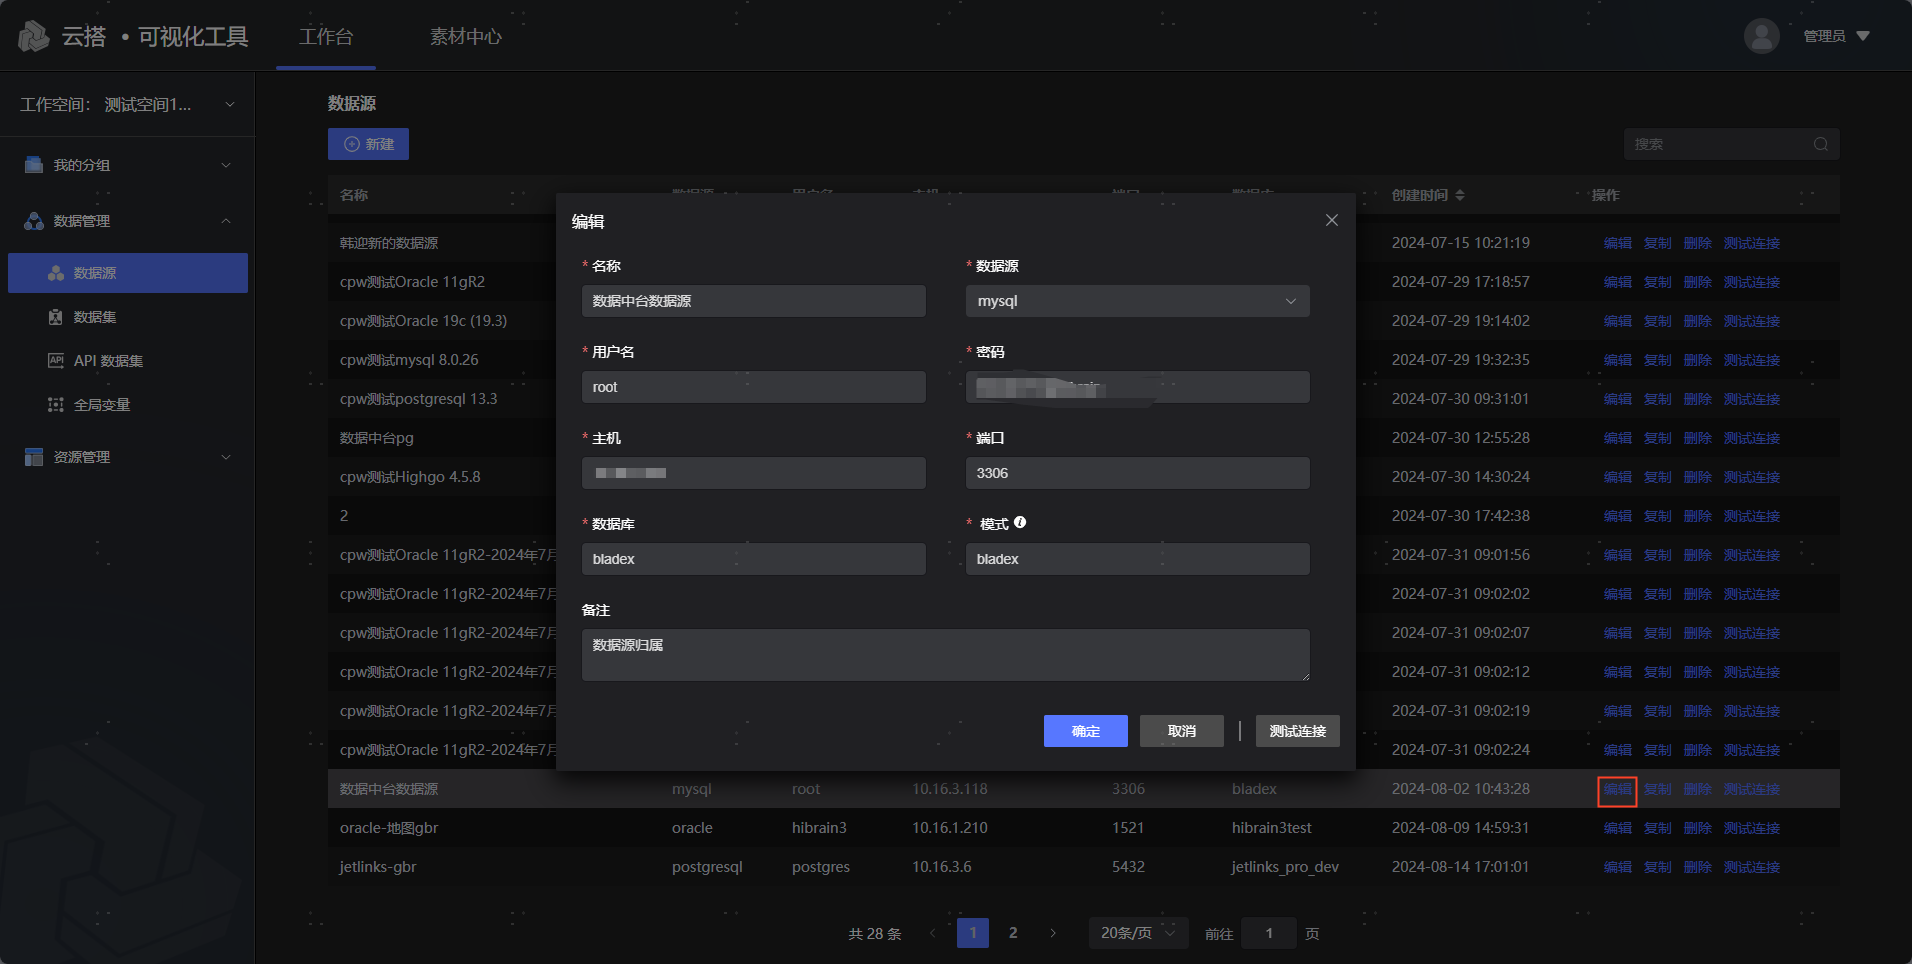Click the mode info tooltip icon

[x=1020, y=522]
